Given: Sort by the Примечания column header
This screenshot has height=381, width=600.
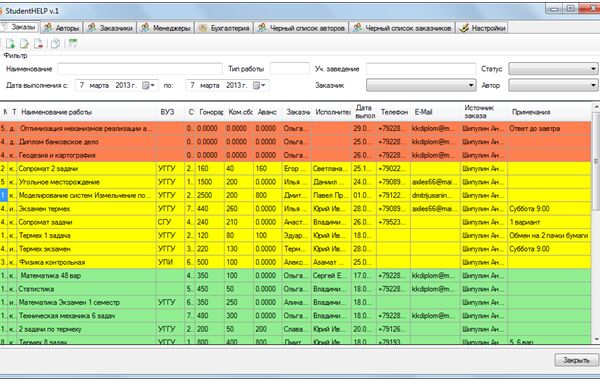Looking at the screenshot, I should [549, 112].
